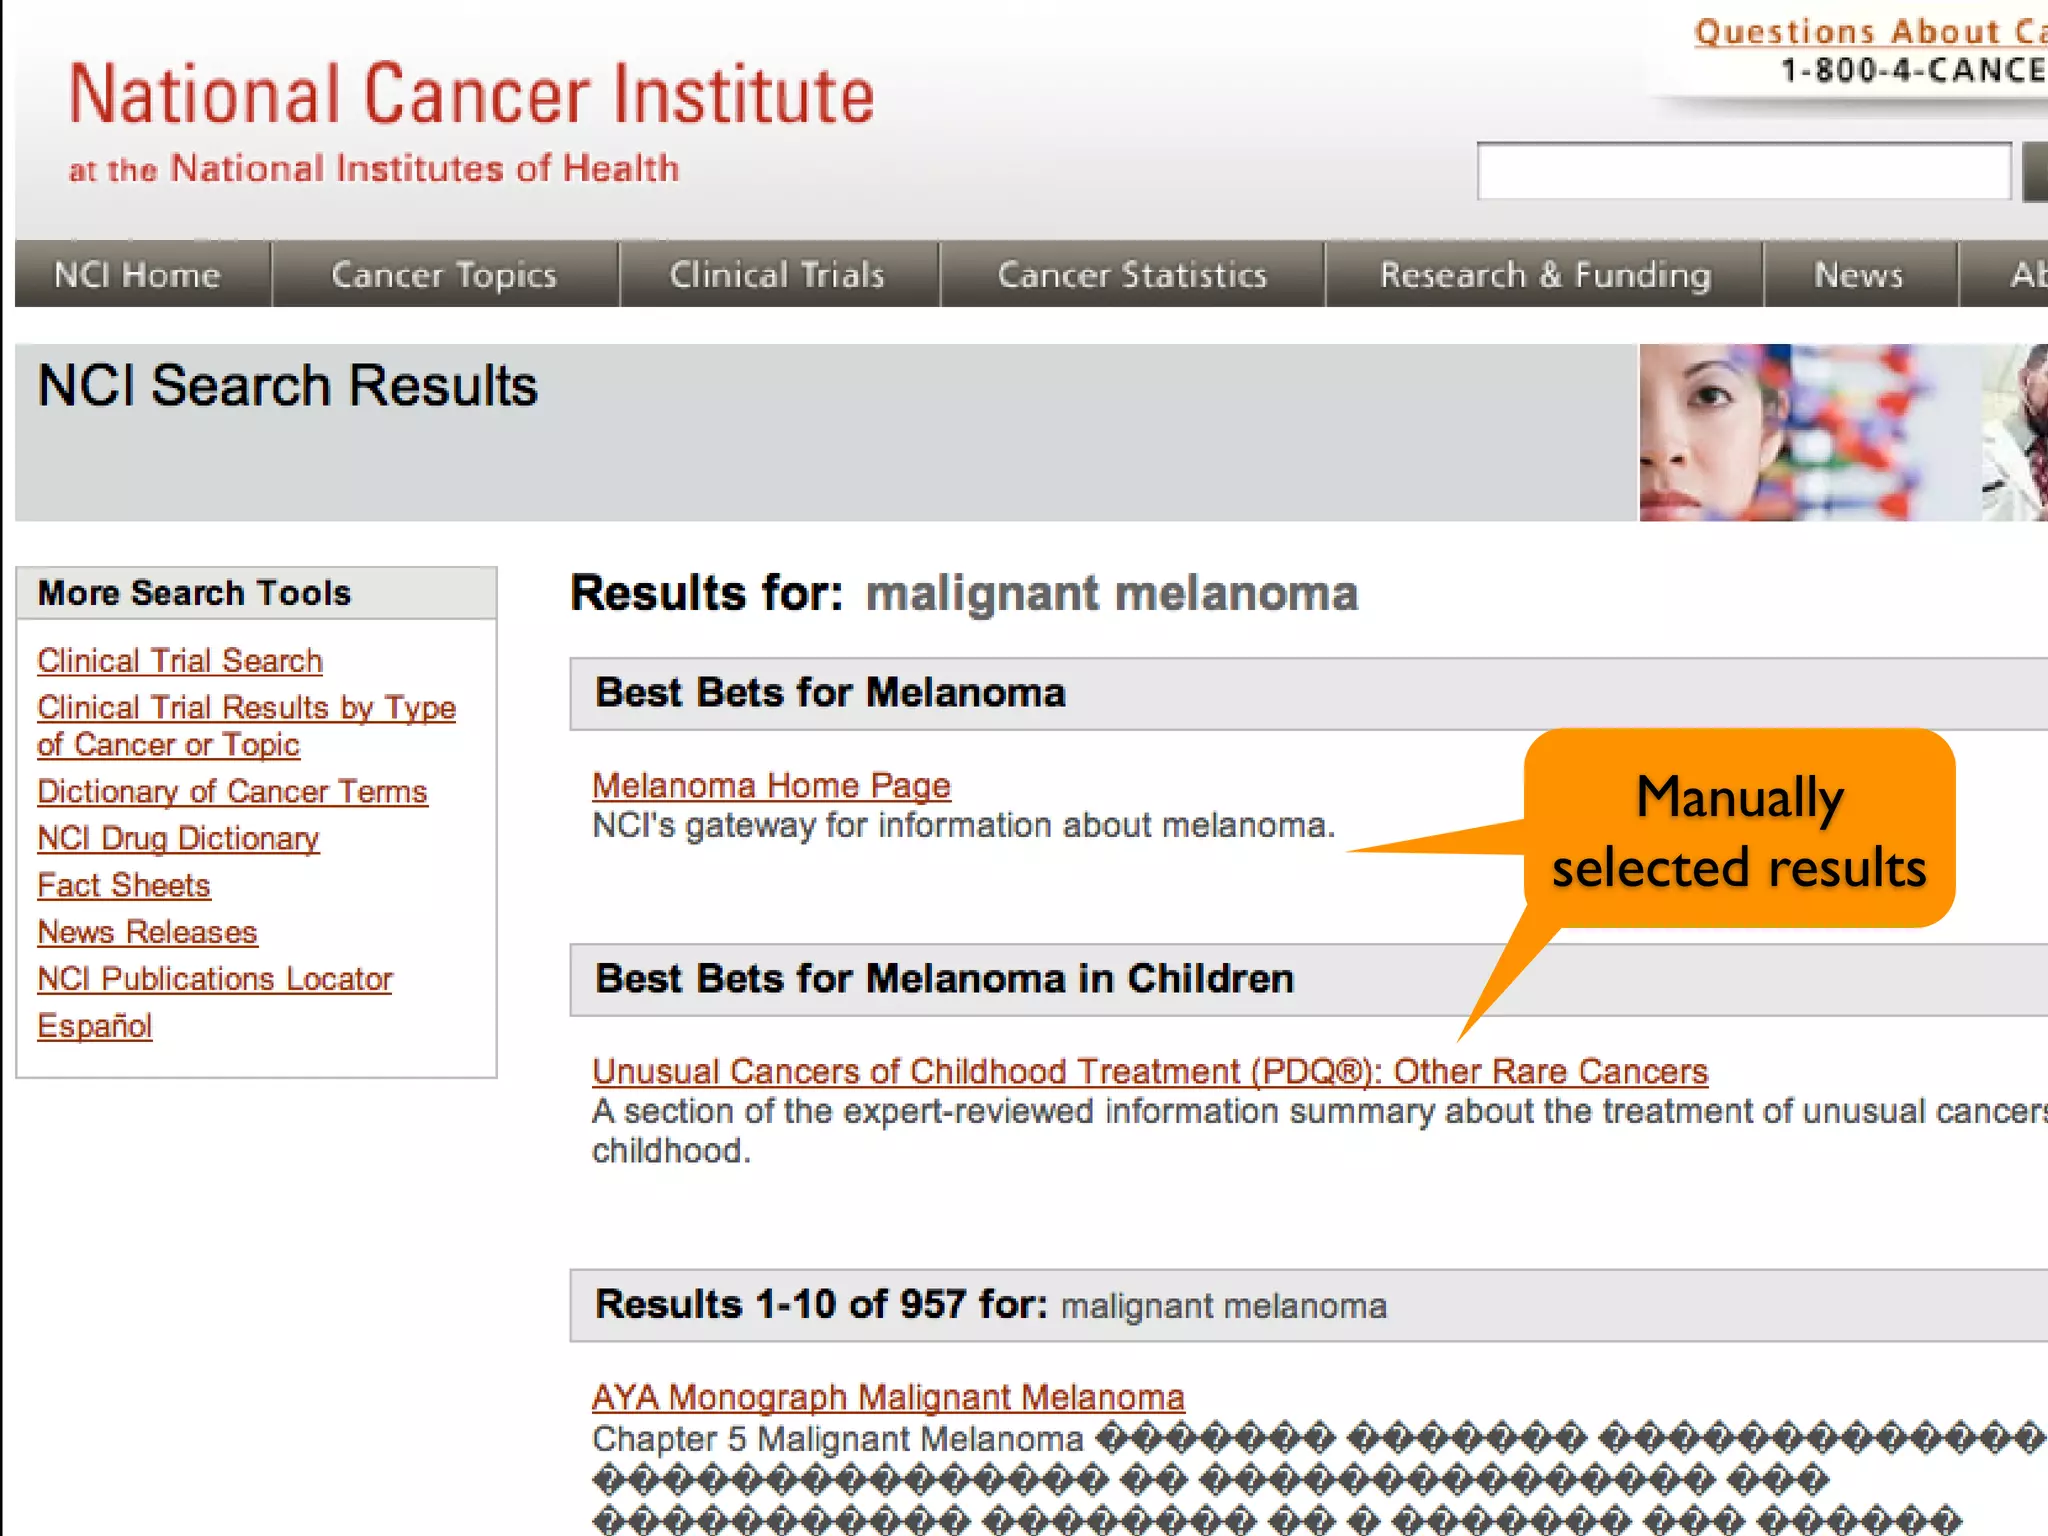Click the News navigation item

[x=1859, y=274]
